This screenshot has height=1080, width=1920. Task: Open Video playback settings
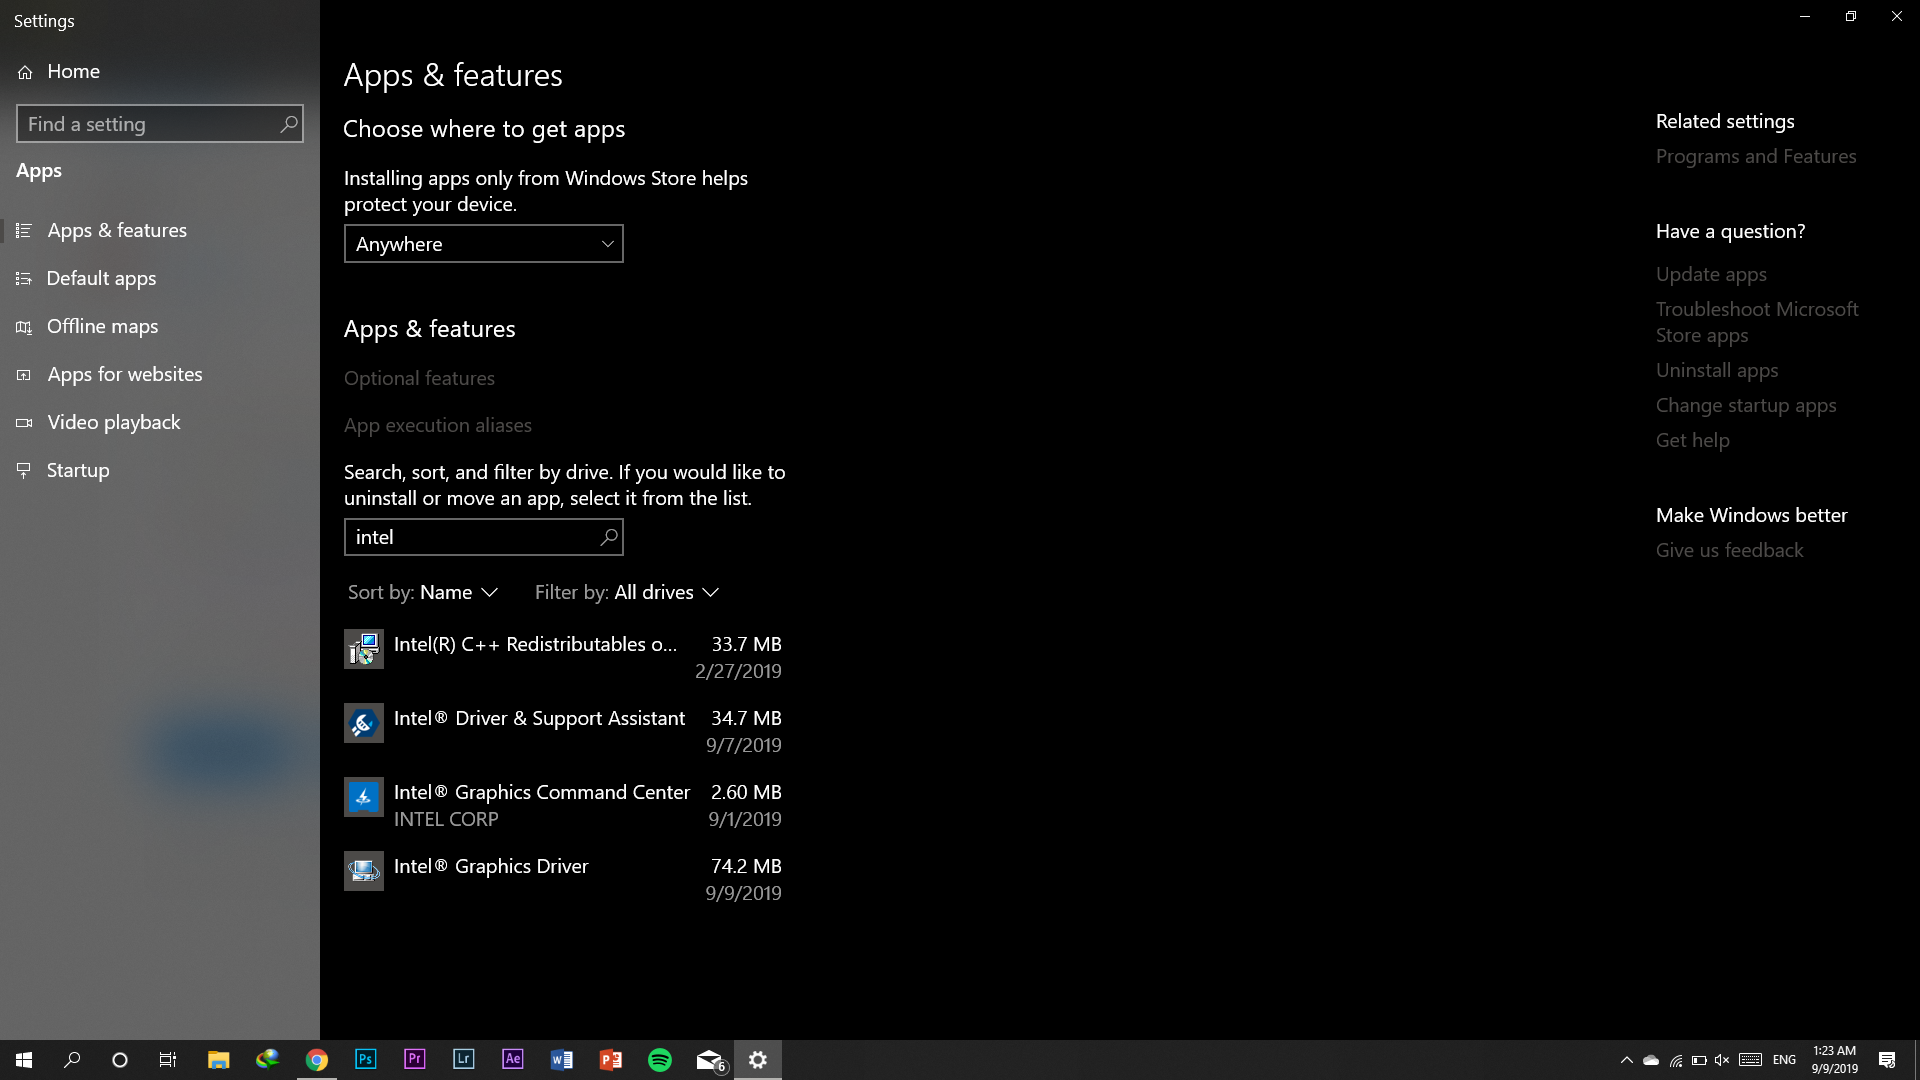(113, 422)
